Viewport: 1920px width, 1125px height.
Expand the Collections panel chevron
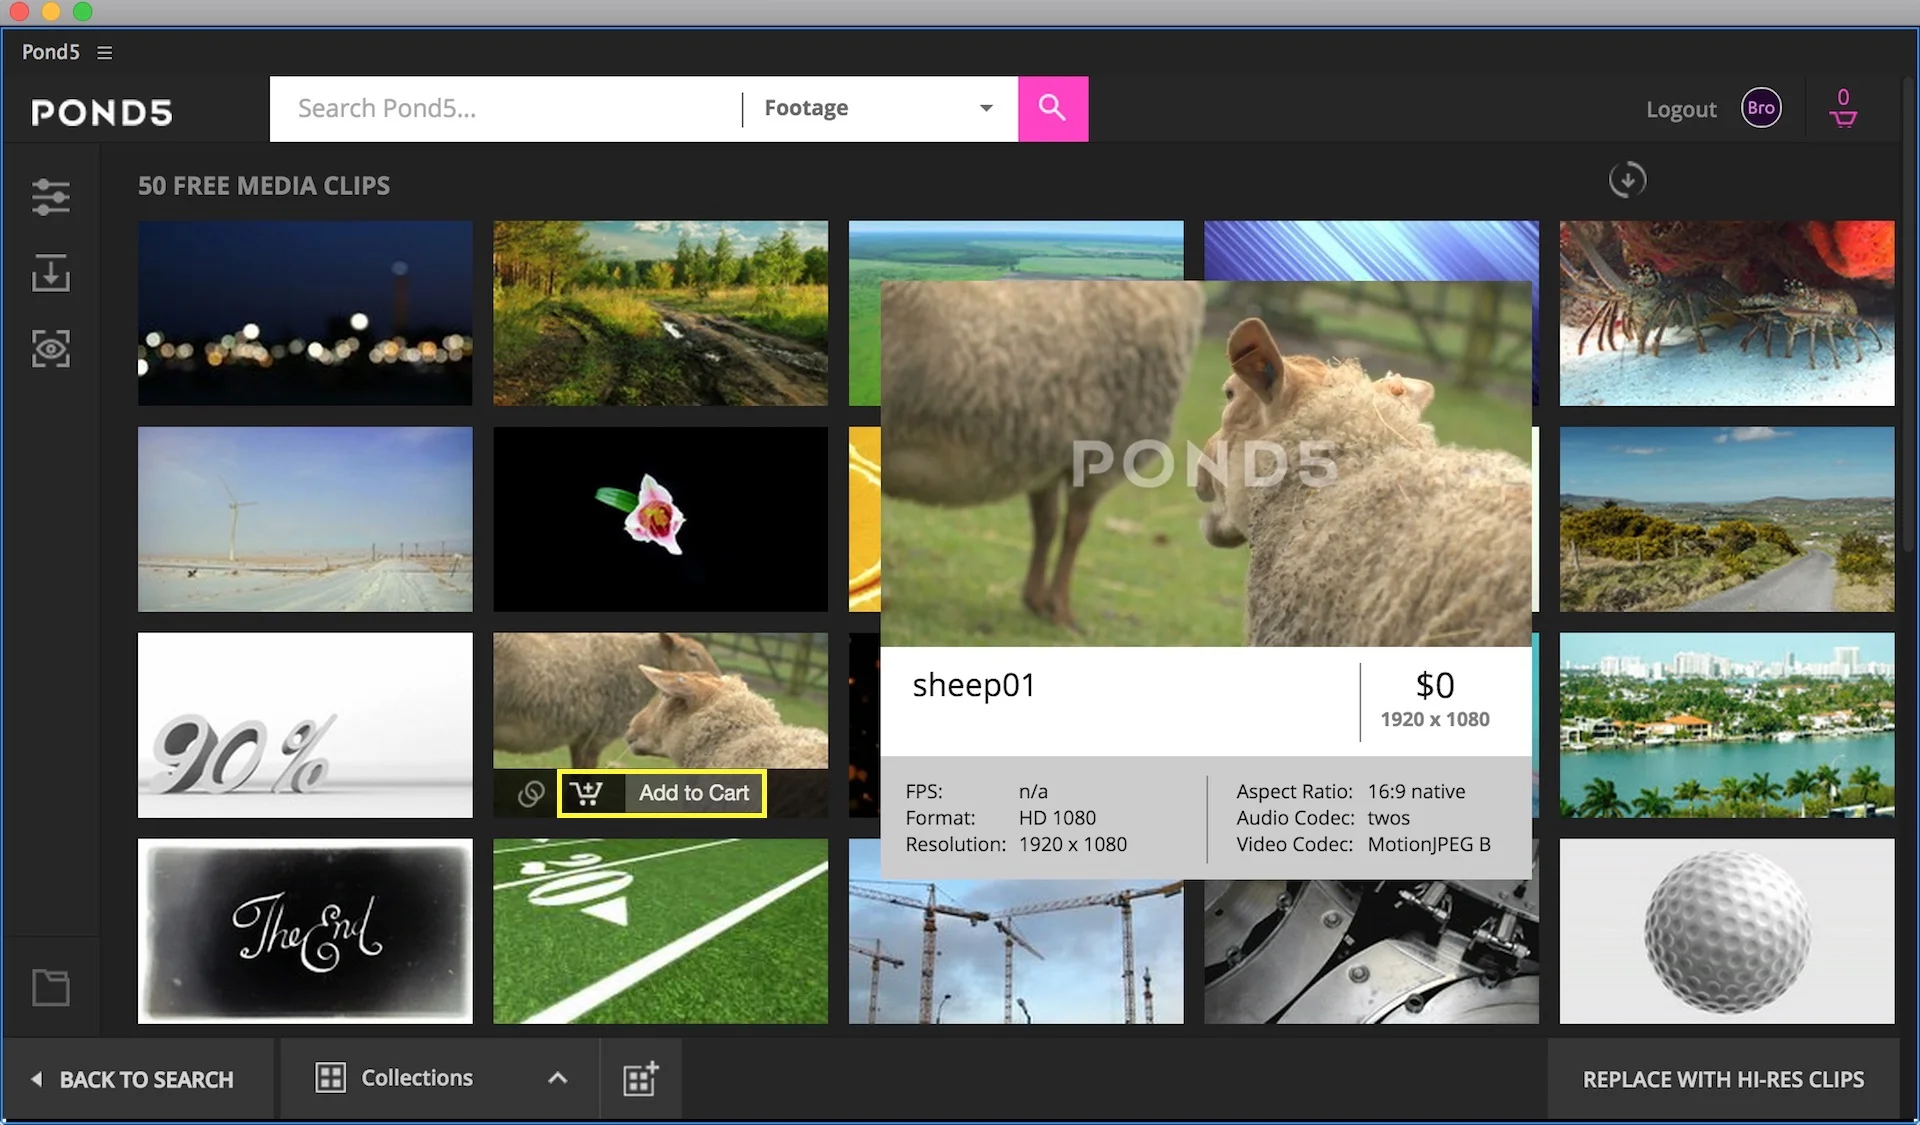pyautogui.click(x=558, y=1078)
